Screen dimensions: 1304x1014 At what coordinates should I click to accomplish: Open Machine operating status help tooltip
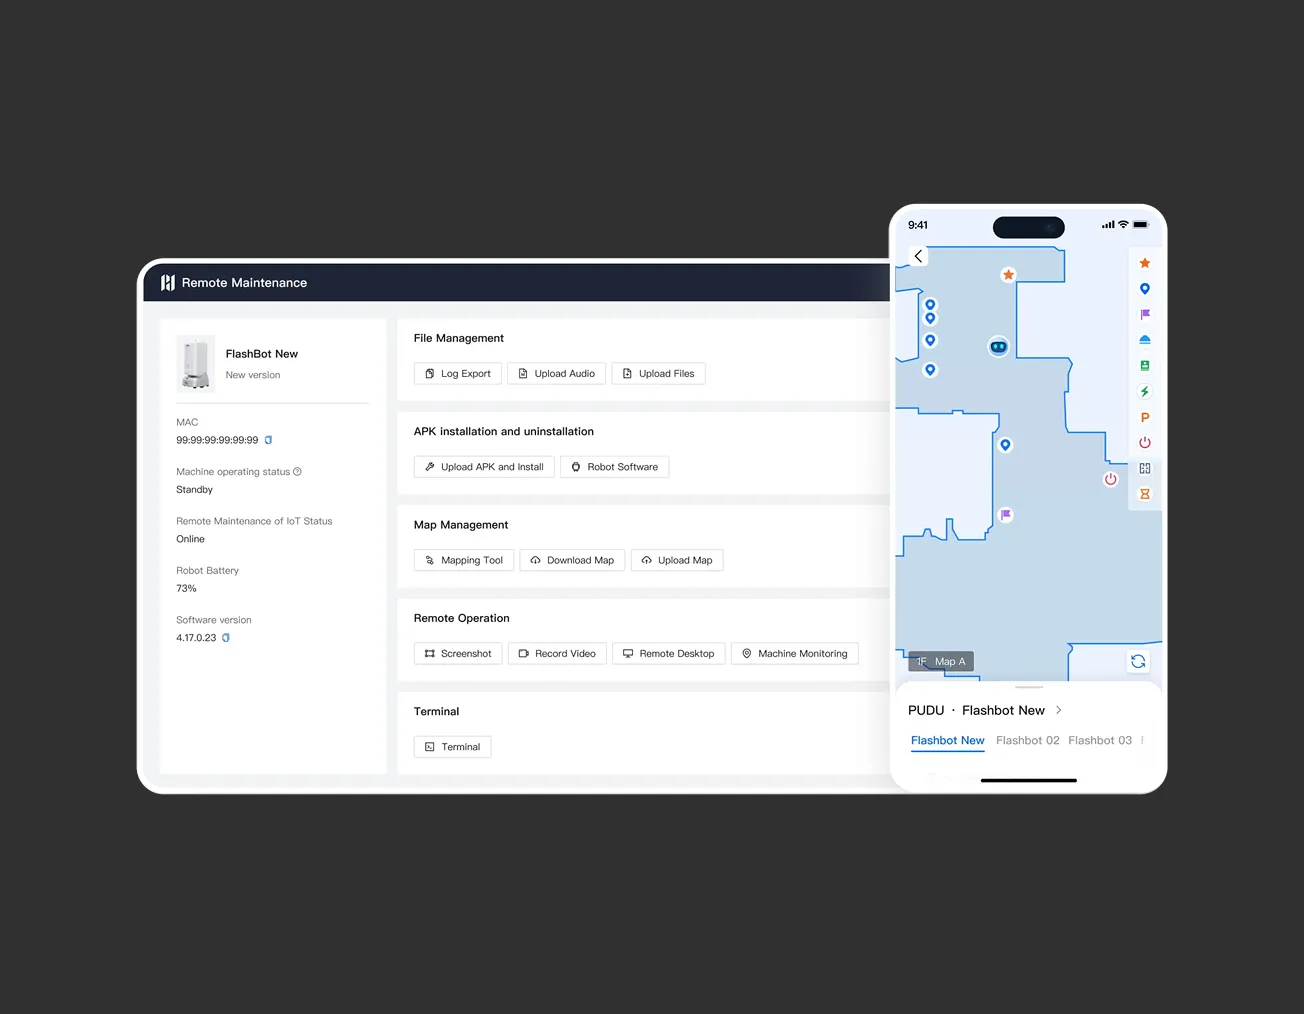coord(297,472)
